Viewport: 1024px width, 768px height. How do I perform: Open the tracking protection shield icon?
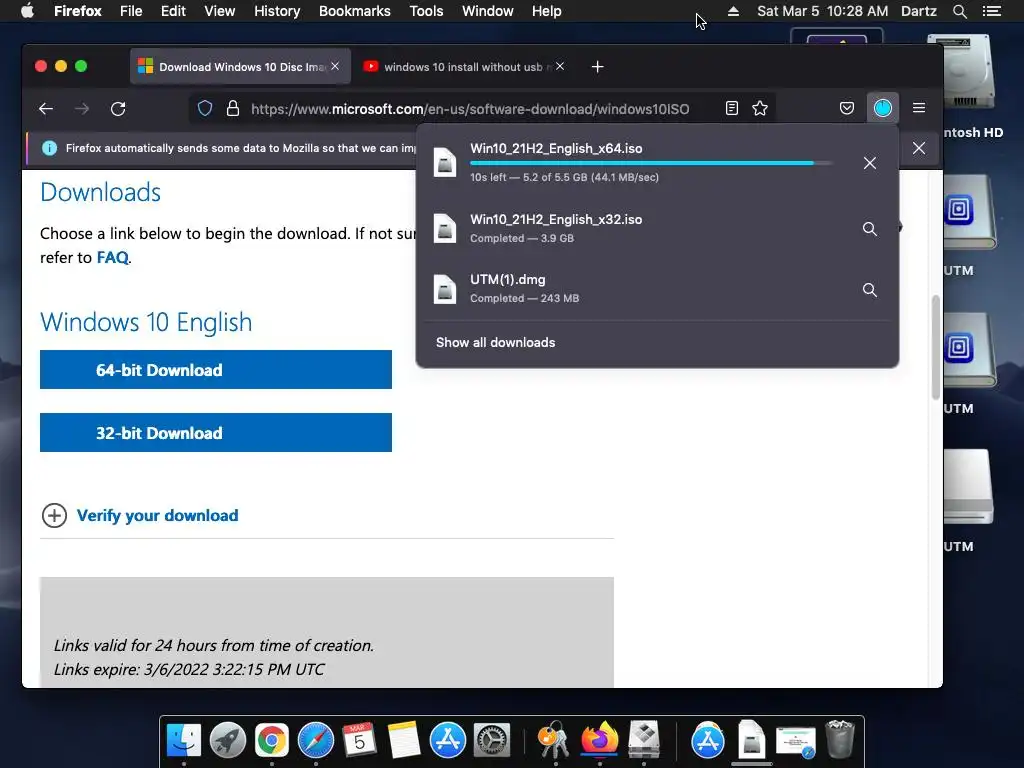coord(205,108)
